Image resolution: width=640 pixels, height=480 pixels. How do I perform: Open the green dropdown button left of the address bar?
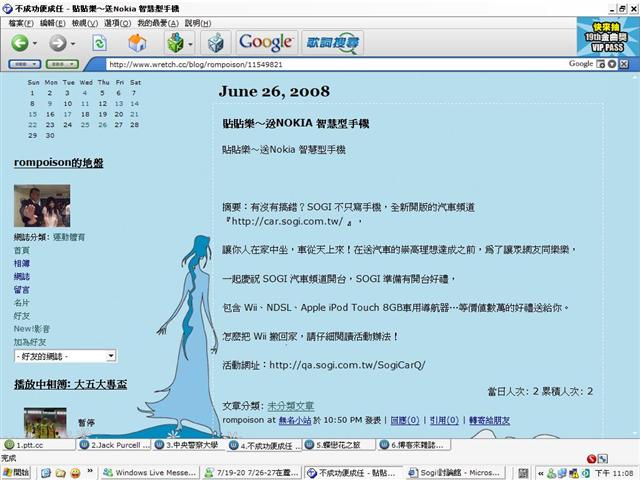(62, 64)
